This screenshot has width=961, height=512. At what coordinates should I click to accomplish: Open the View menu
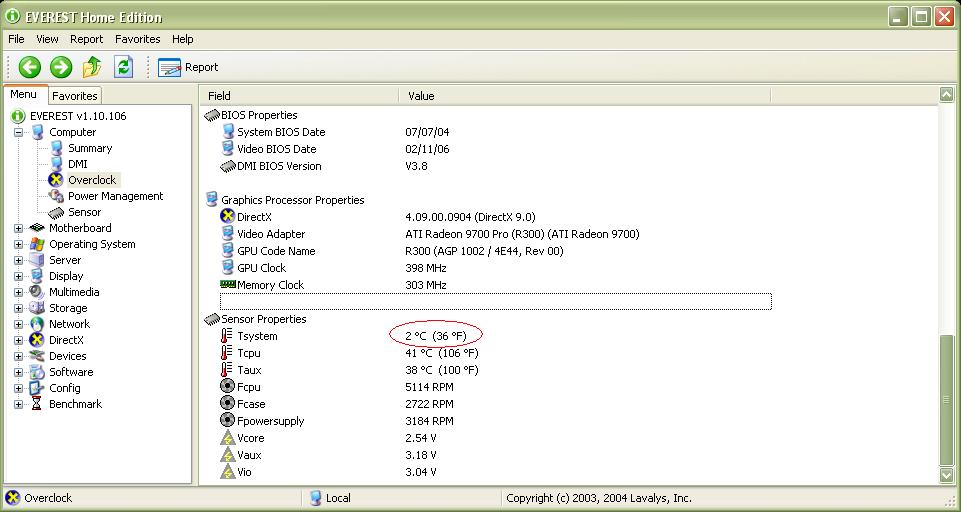[47, 39]
